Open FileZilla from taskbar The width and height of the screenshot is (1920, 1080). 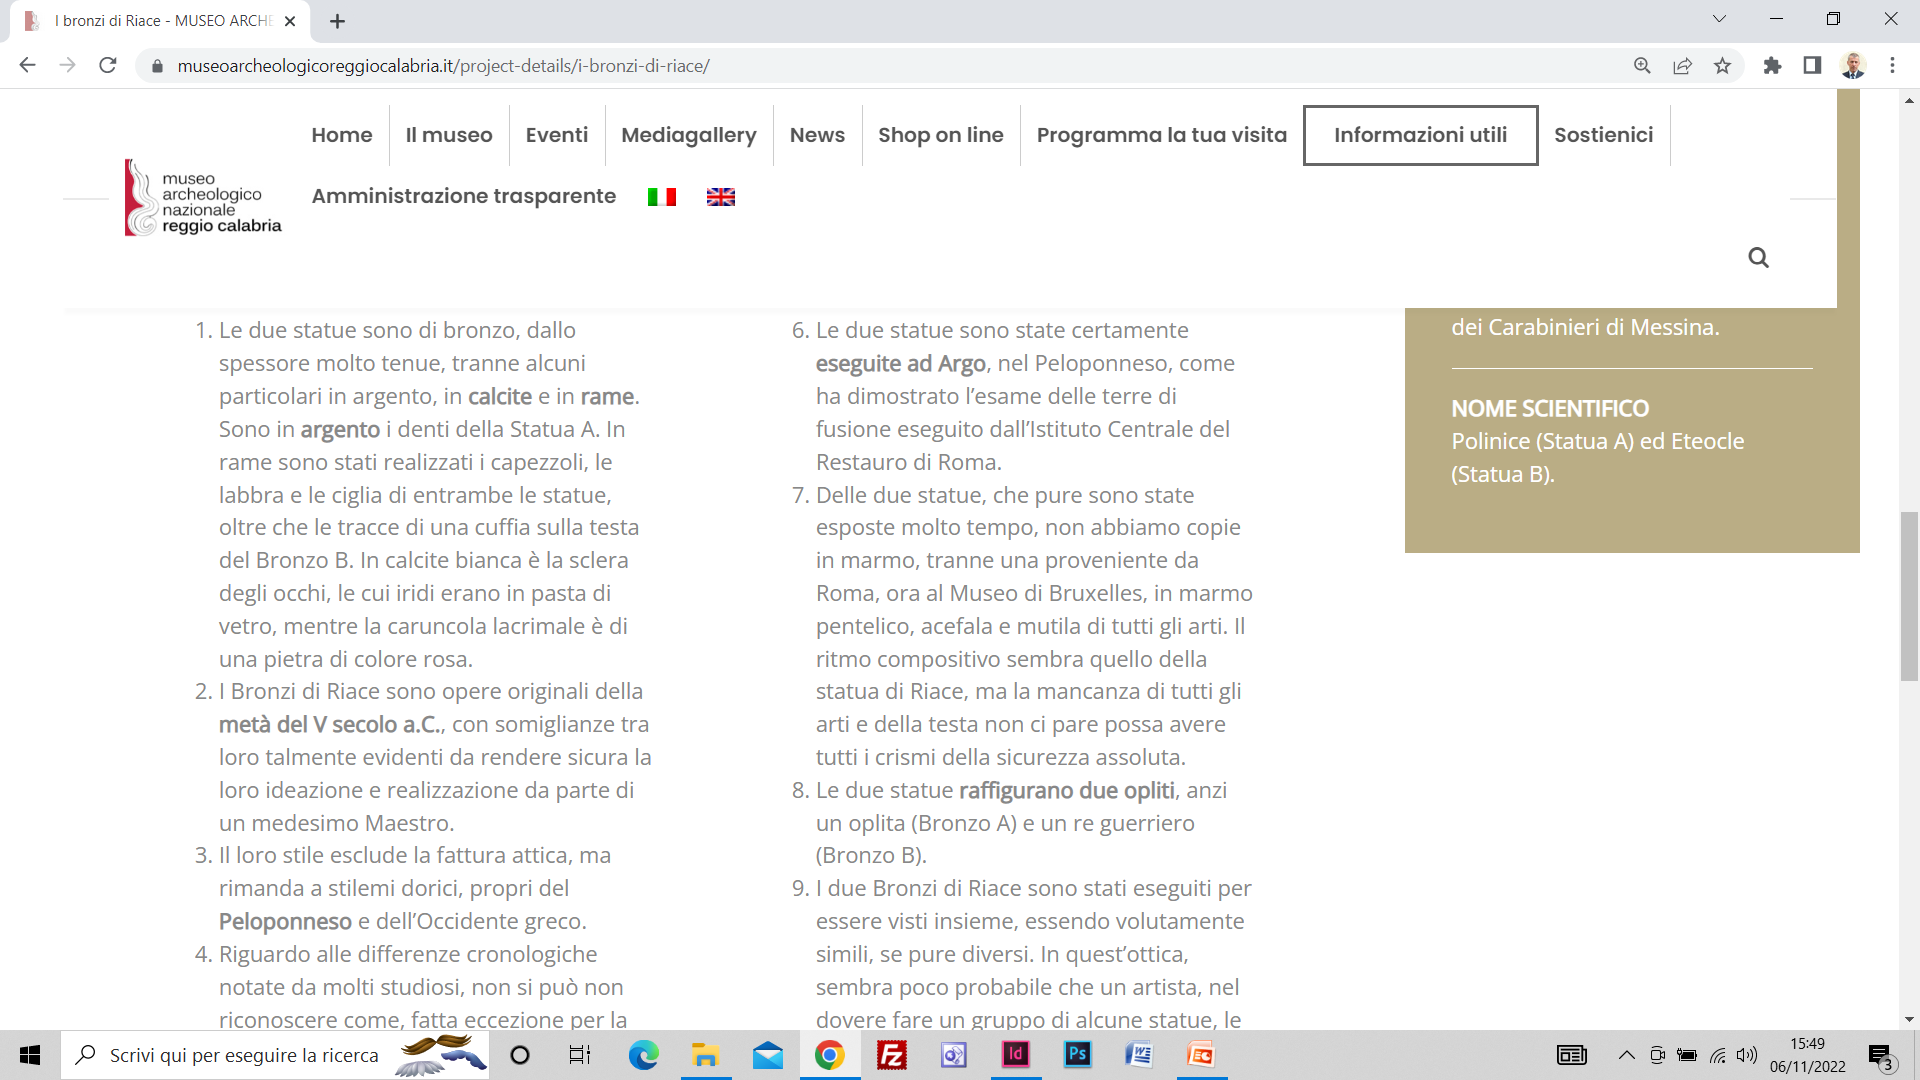[x=891, y=1055]
